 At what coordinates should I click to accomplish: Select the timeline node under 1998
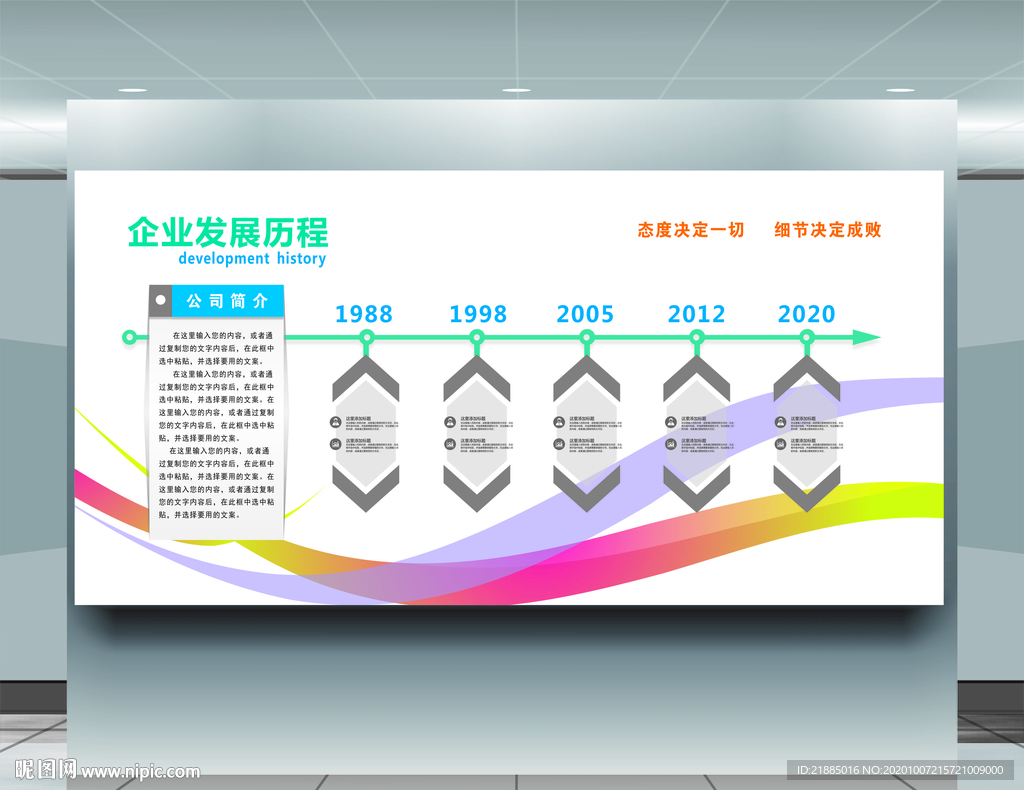point(477,338)
